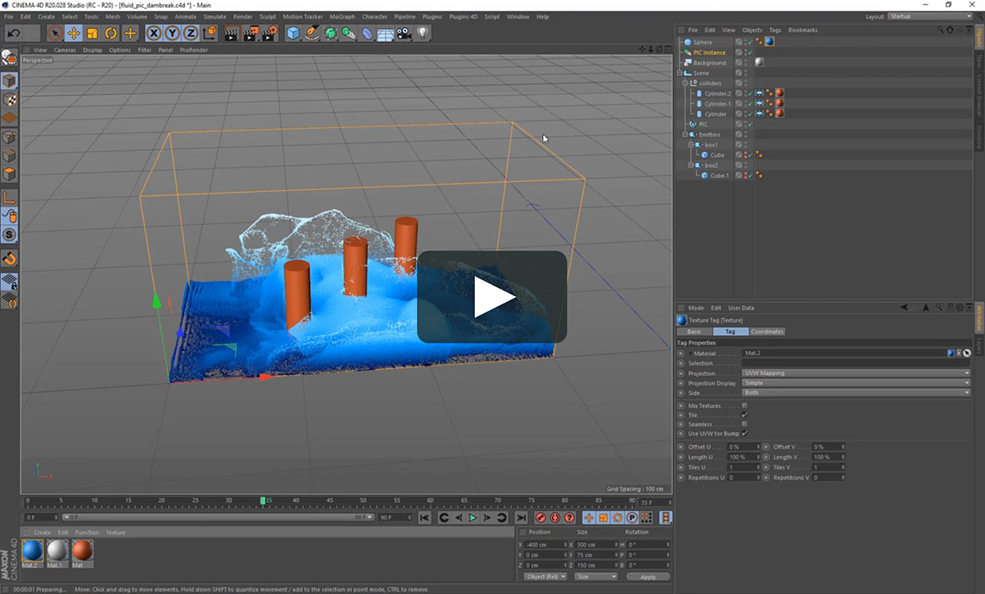Toggle visibility dots next to Sphere object
This screenshot has width=985, height=594.
click(x=747, y=41)
